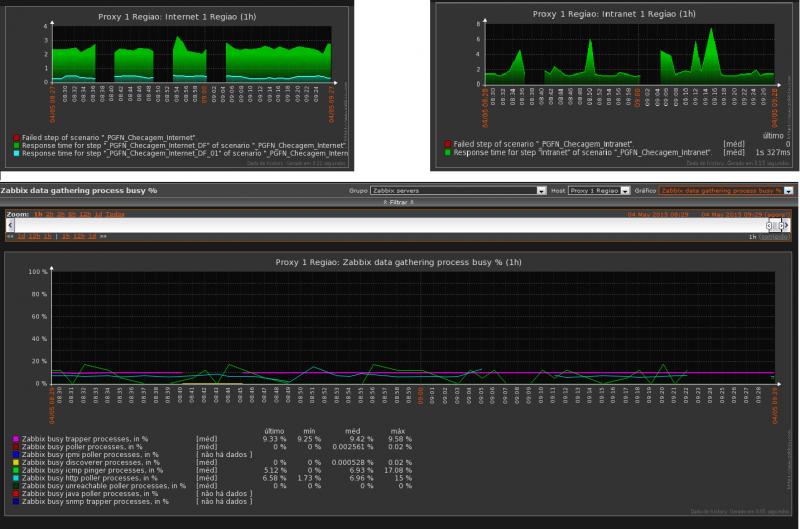Click the left arrow of the timeline scrollbar
This screenshot has height=529, width=800.
click(9, 225)
